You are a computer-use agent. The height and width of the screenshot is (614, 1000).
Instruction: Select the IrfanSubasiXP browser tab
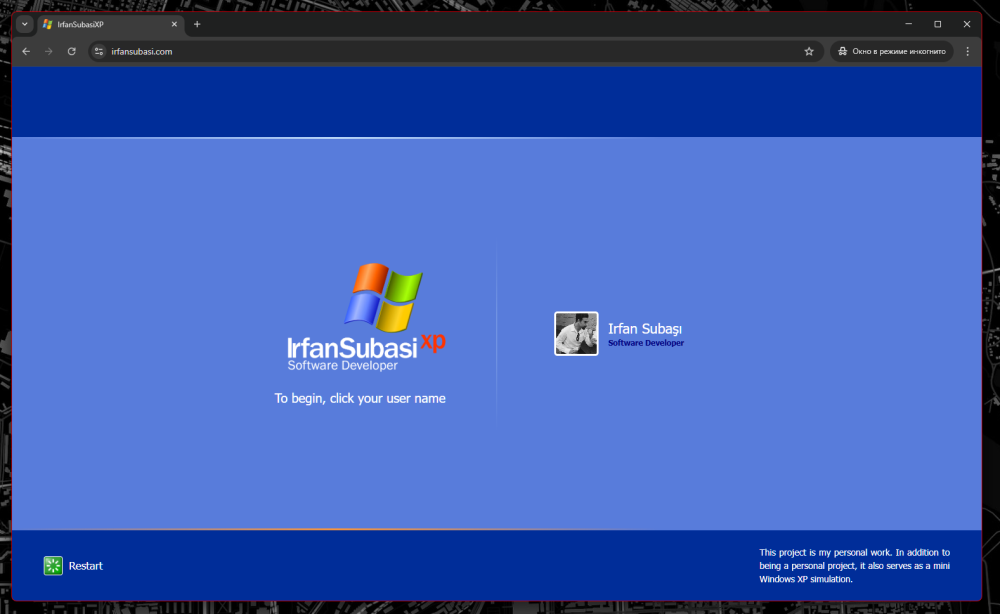click(x=111, y=24)
